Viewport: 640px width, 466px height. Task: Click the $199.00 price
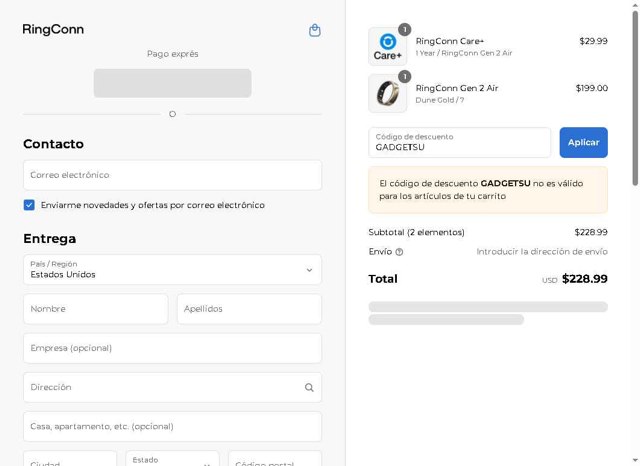(591, 88)
